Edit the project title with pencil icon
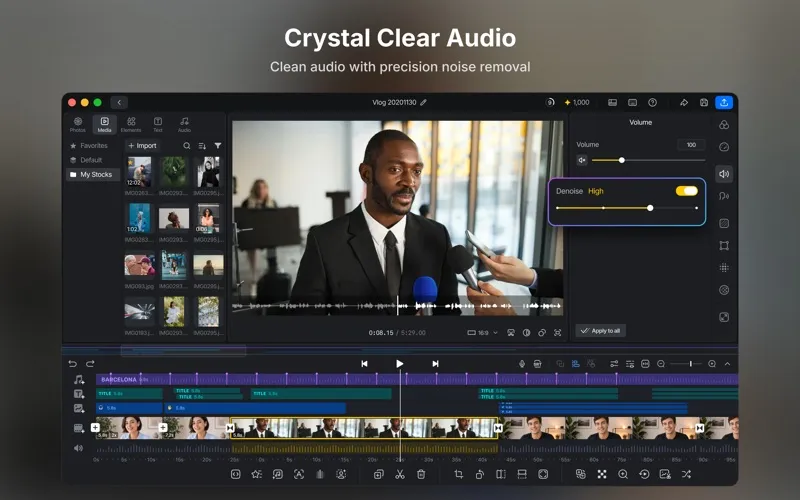 point(423,103)
